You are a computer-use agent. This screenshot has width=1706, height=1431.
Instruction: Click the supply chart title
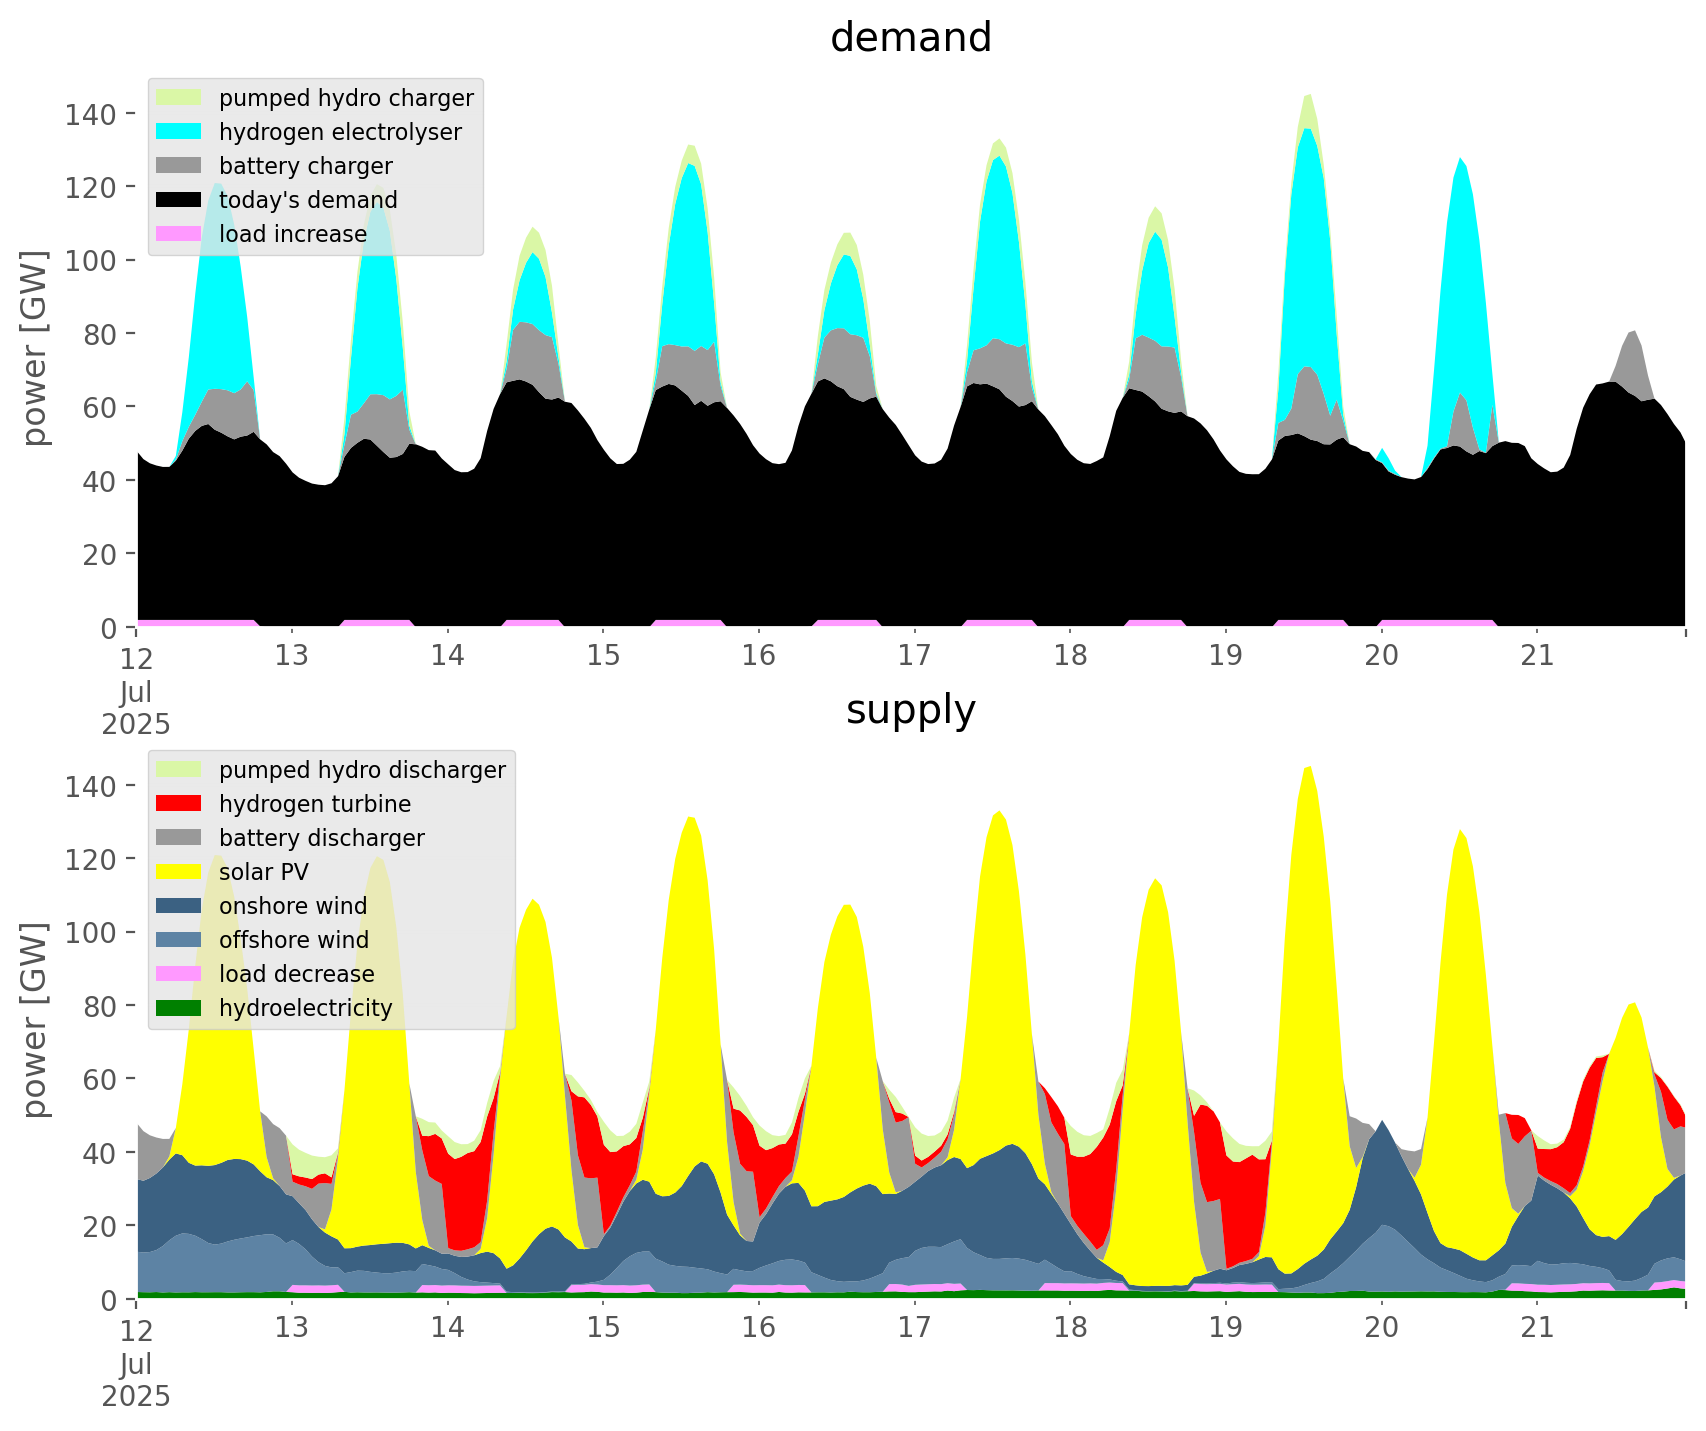click(x=910, y=710)
